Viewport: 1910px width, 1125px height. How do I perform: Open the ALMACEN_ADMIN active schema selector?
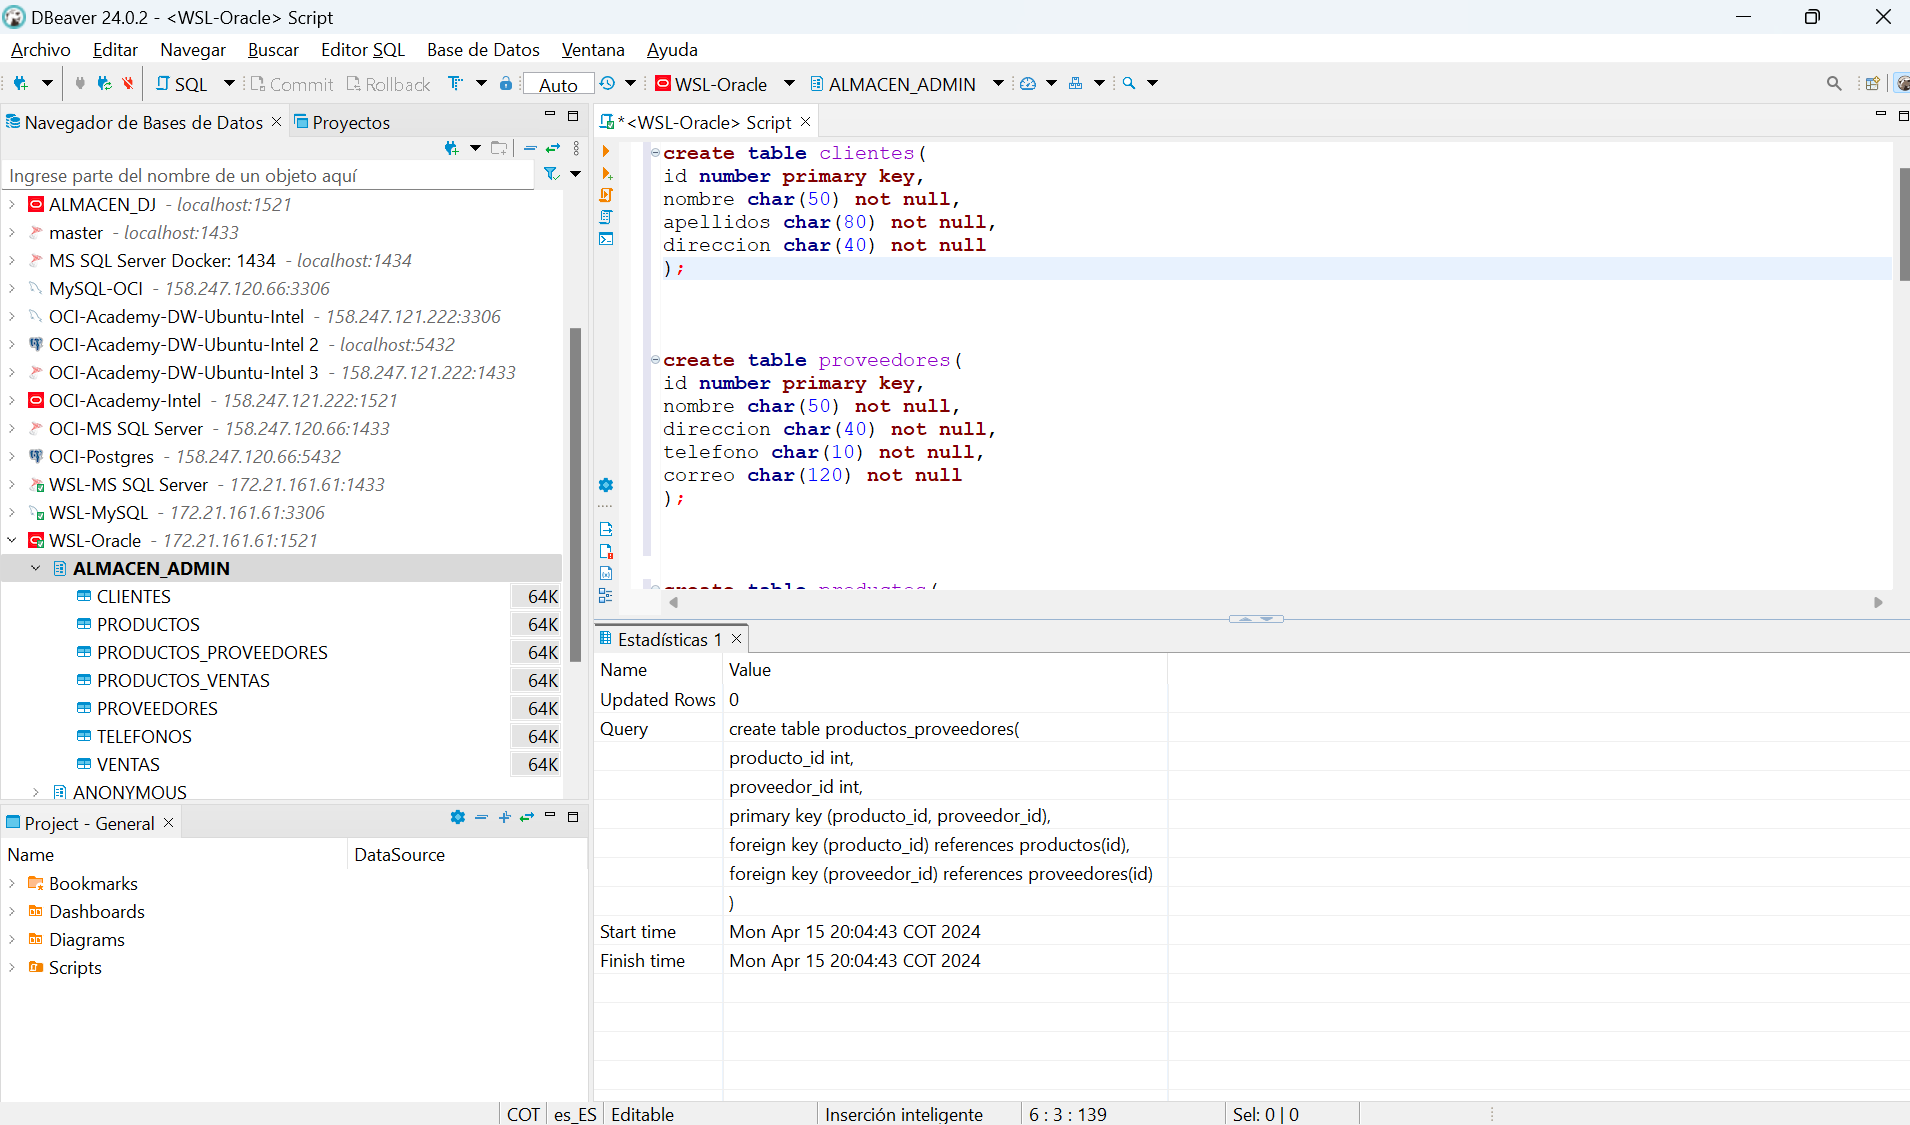905,84
